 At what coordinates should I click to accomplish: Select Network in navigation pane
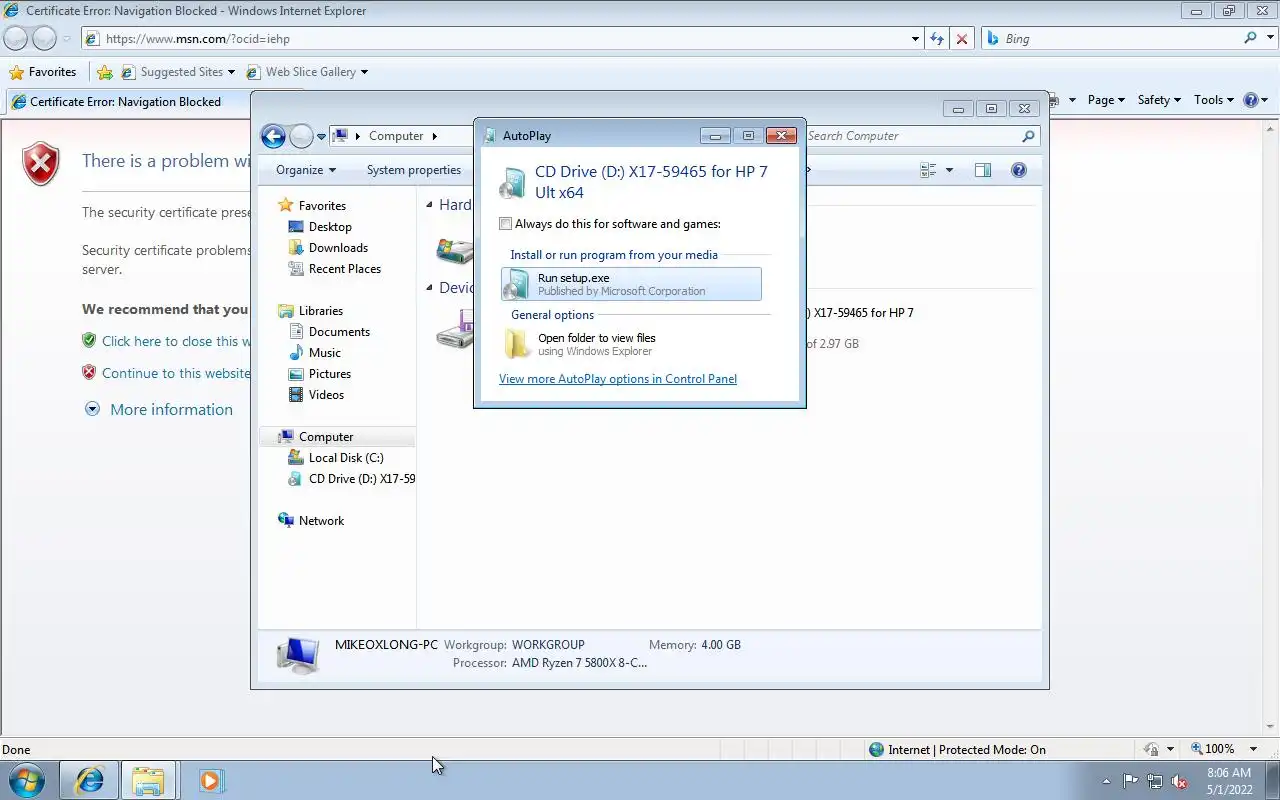(321, 521)
